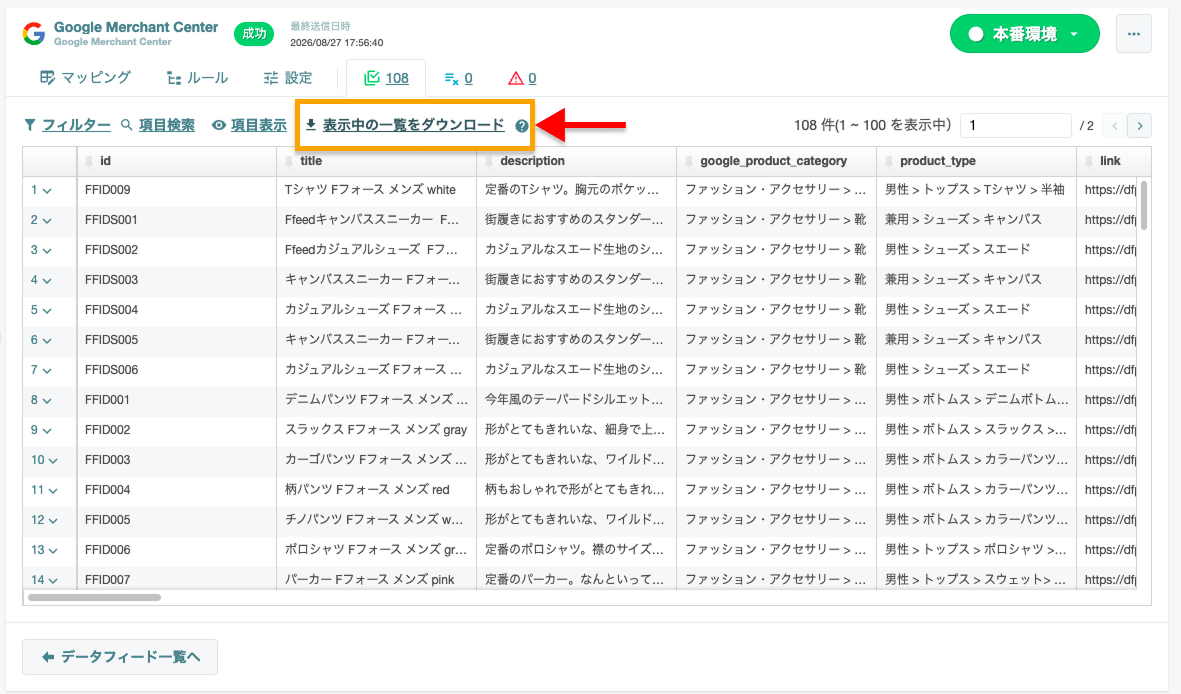
Task: Open the 設定 tab
Action: (x=288, y=78)
